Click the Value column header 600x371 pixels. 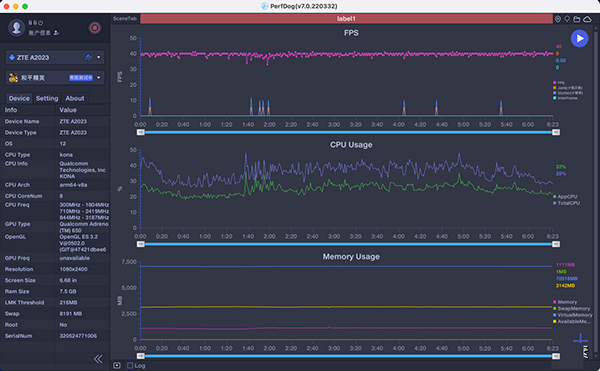[x=68, y=110]
